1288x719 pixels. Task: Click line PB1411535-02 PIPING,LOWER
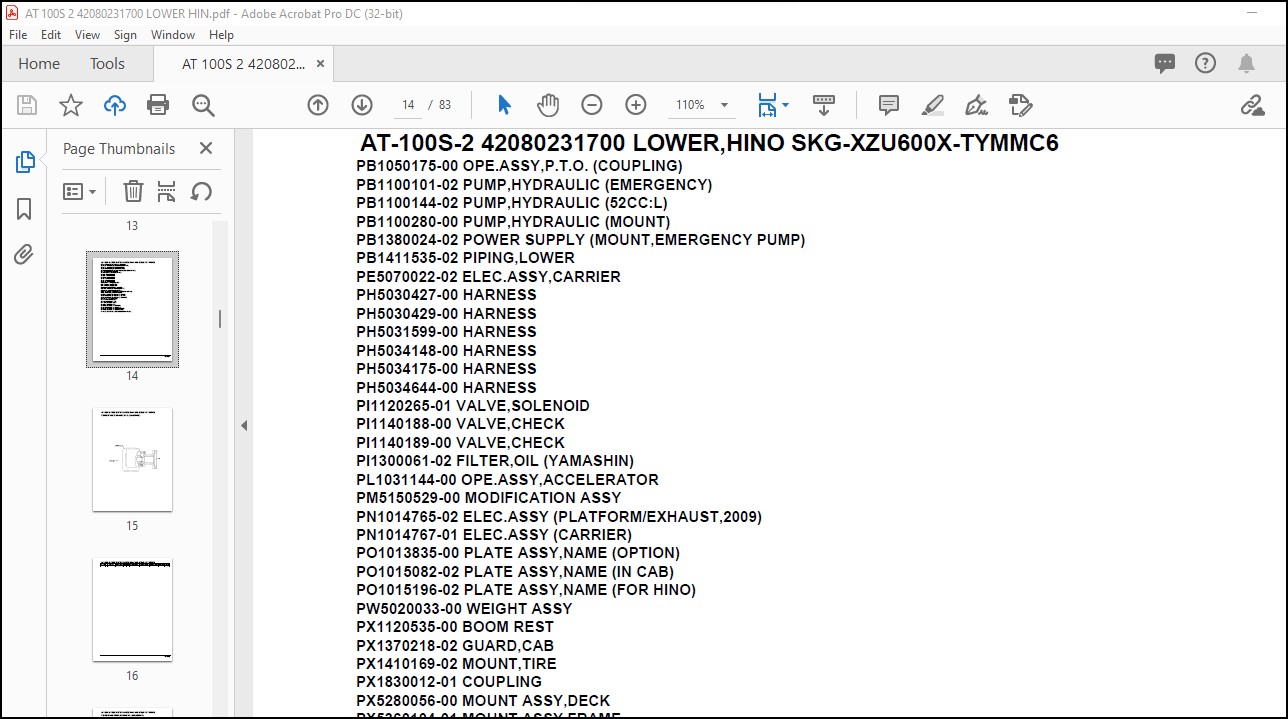(465, 258)
